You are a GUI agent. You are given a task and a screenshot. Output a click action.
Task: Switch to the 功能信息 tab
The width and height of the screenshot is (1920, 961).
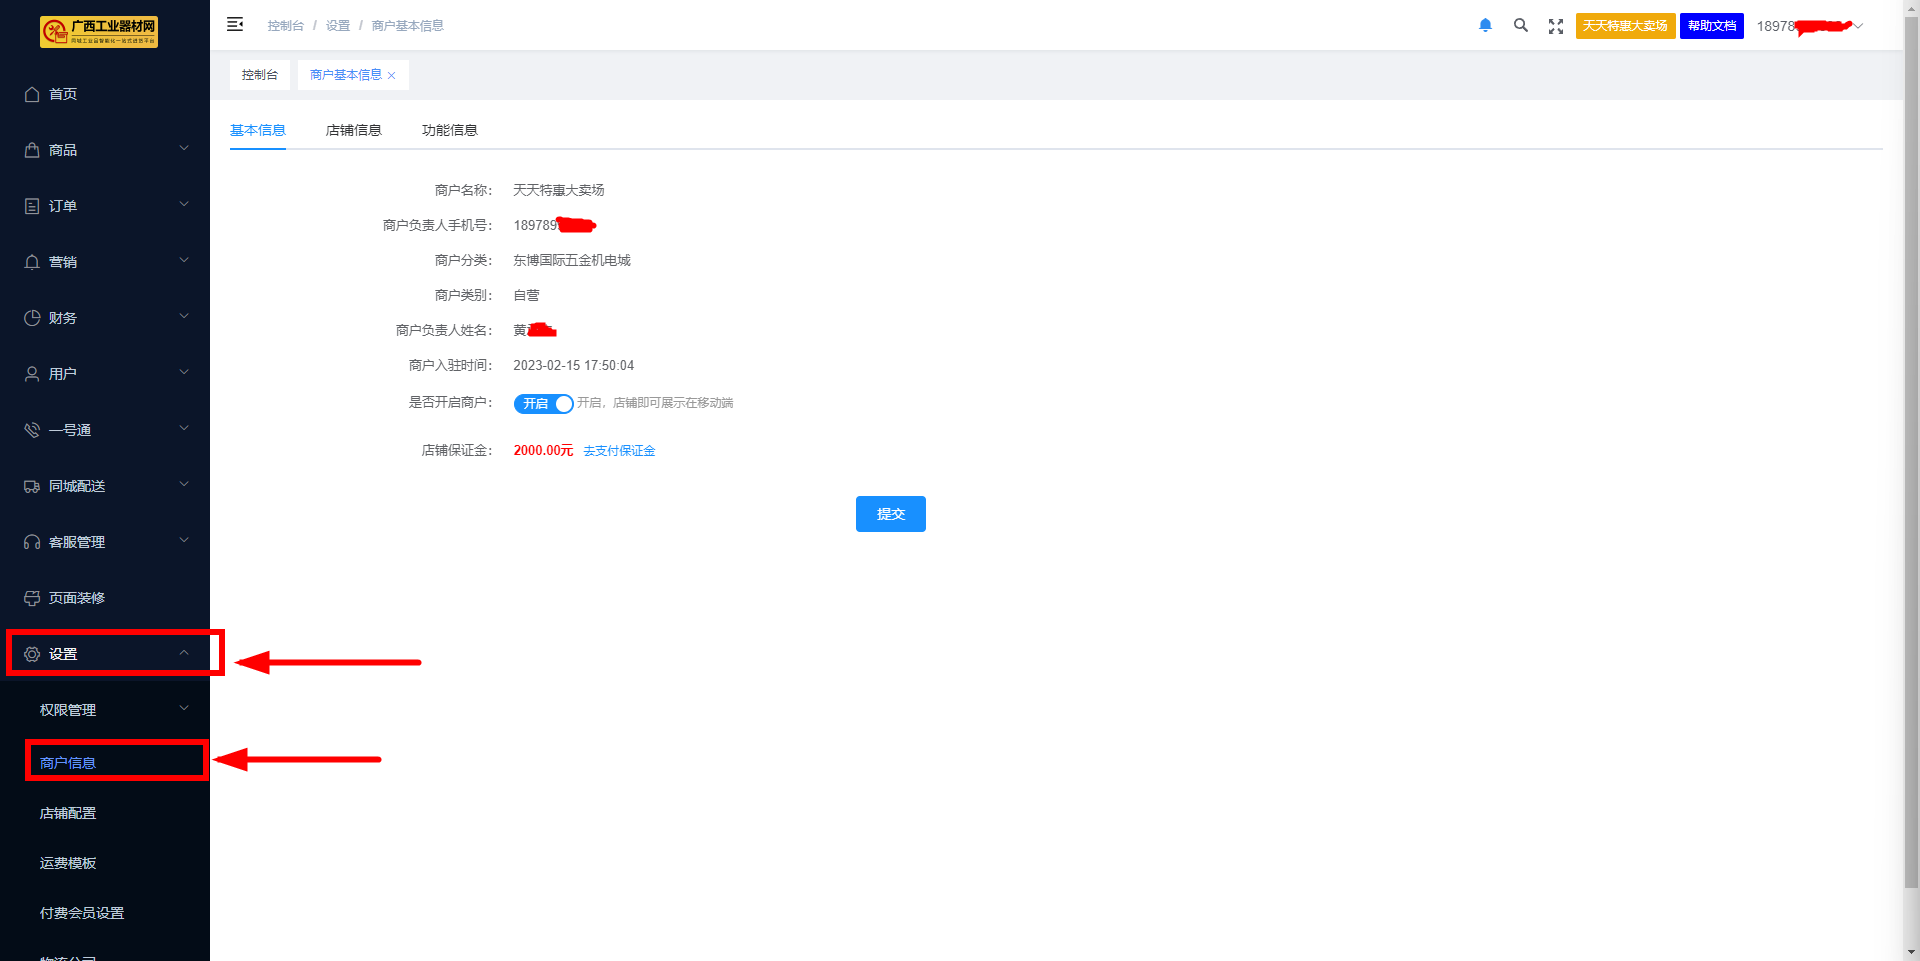(449, 131)
